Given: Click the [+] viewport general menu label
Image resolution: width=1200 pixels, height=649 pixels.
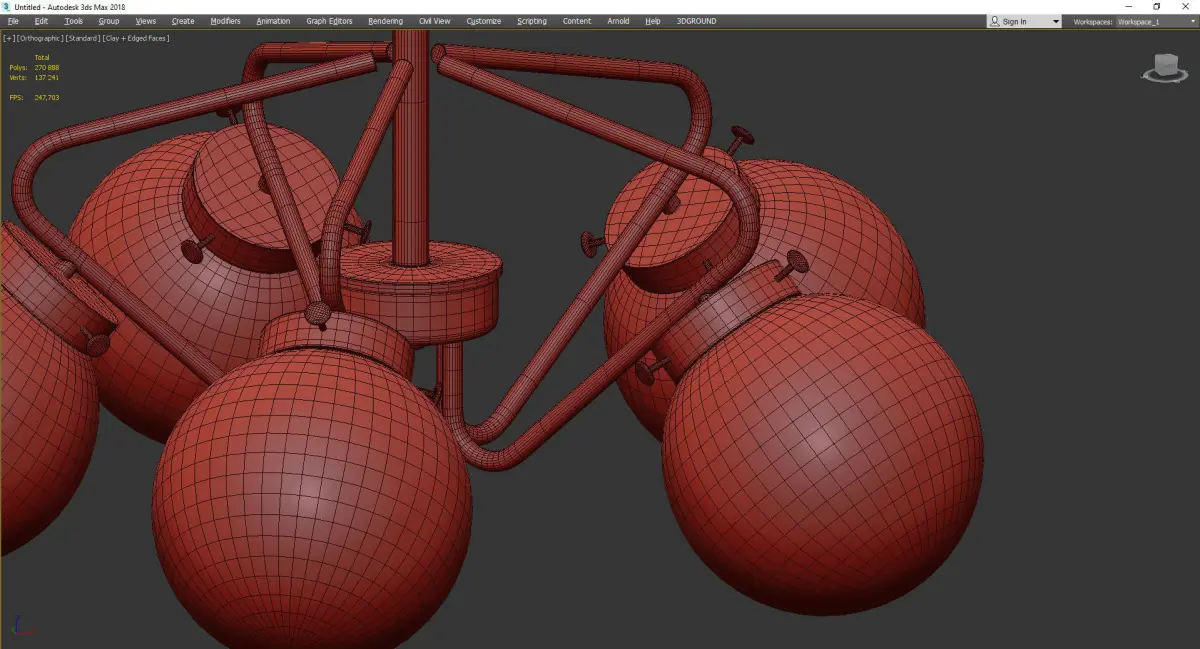Looking at the screenshot, I should tap(9, 38).
